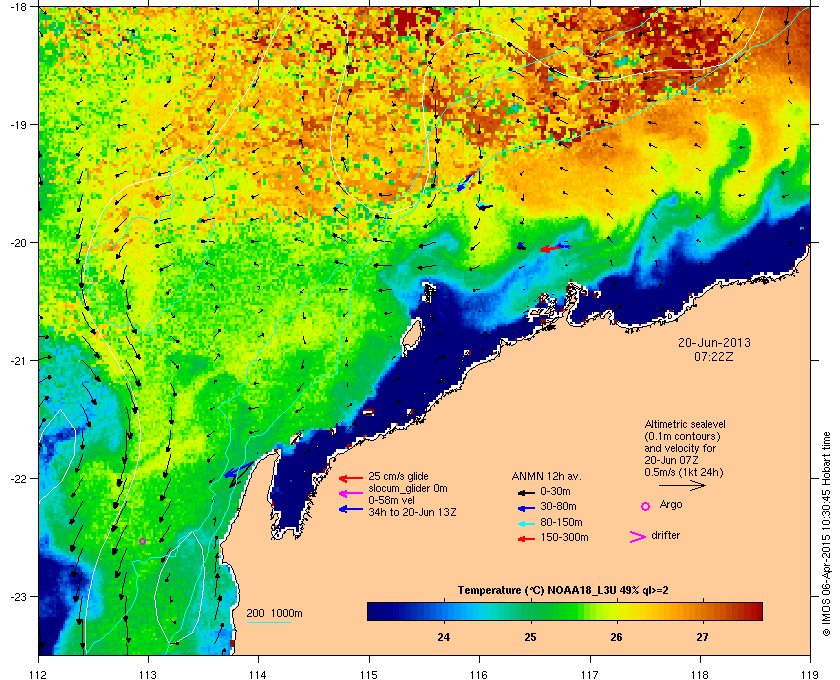840x680 pixels.
Task: Click the colorbar tick label 26
Action: point(616,637)
